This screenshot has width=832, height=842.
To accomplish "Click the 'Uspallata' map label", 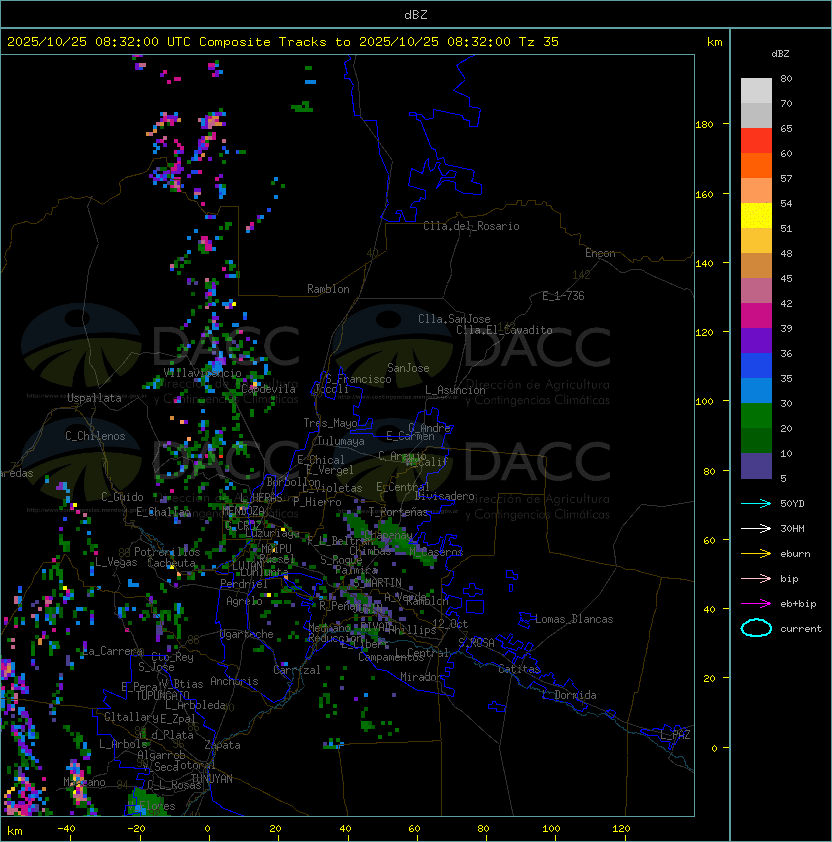I will [x=94, y=398].
